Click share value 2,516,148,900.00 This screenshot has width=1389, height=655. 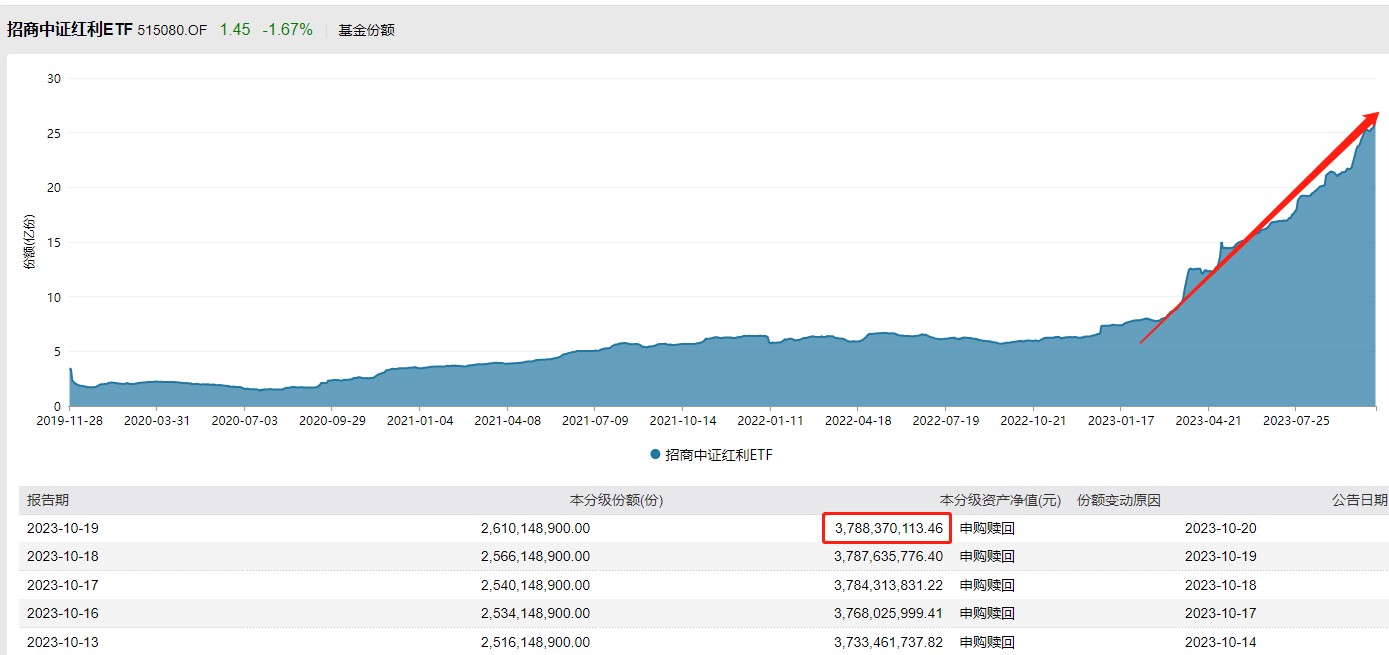[535, 642]
